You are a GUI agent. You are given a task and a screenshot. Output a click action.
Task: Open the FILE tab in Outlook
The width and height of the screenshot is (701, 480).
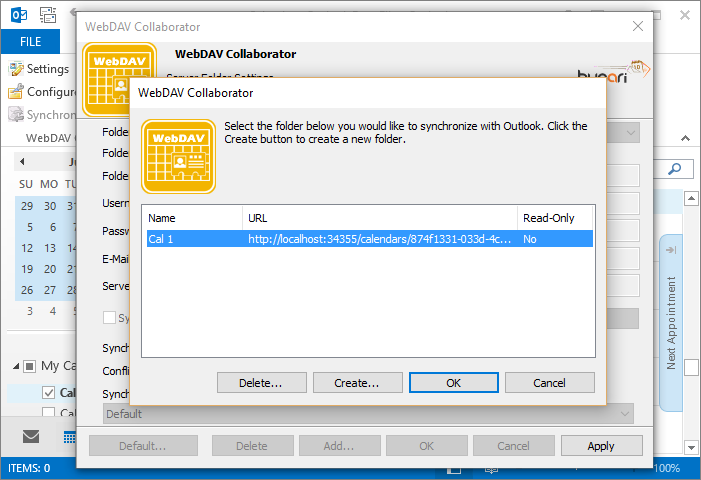[x=30, y=42]
